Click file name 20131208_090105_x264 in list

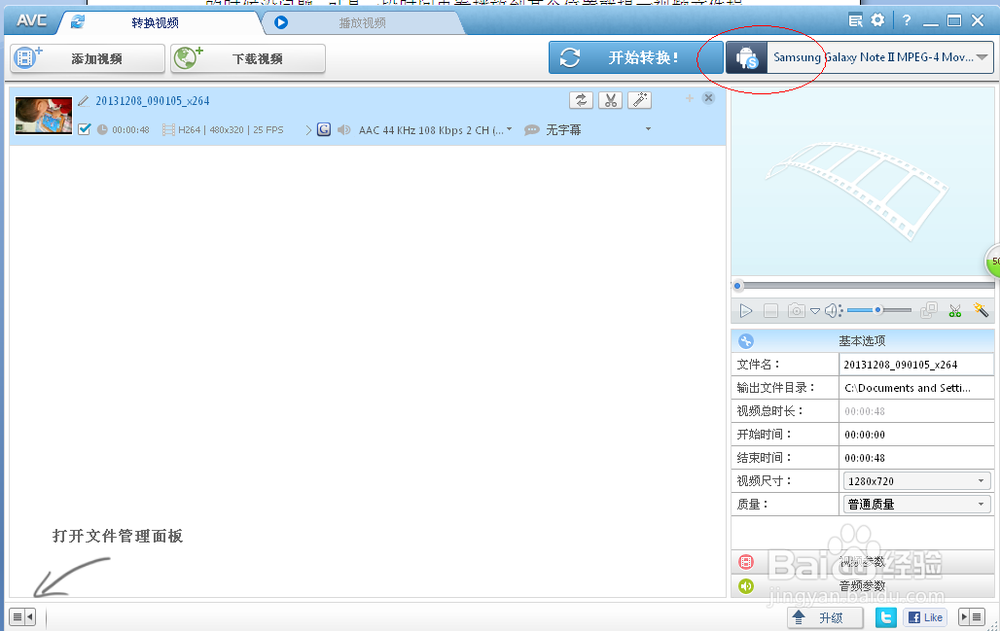tap(152, 101)
